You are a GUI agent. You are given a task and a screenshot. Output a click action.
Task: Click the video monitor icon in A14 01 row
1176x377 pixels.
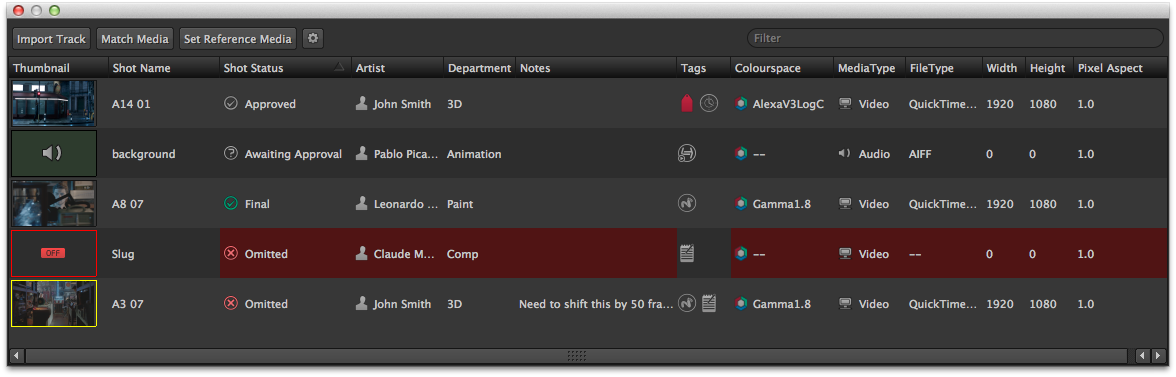point(845,103)
